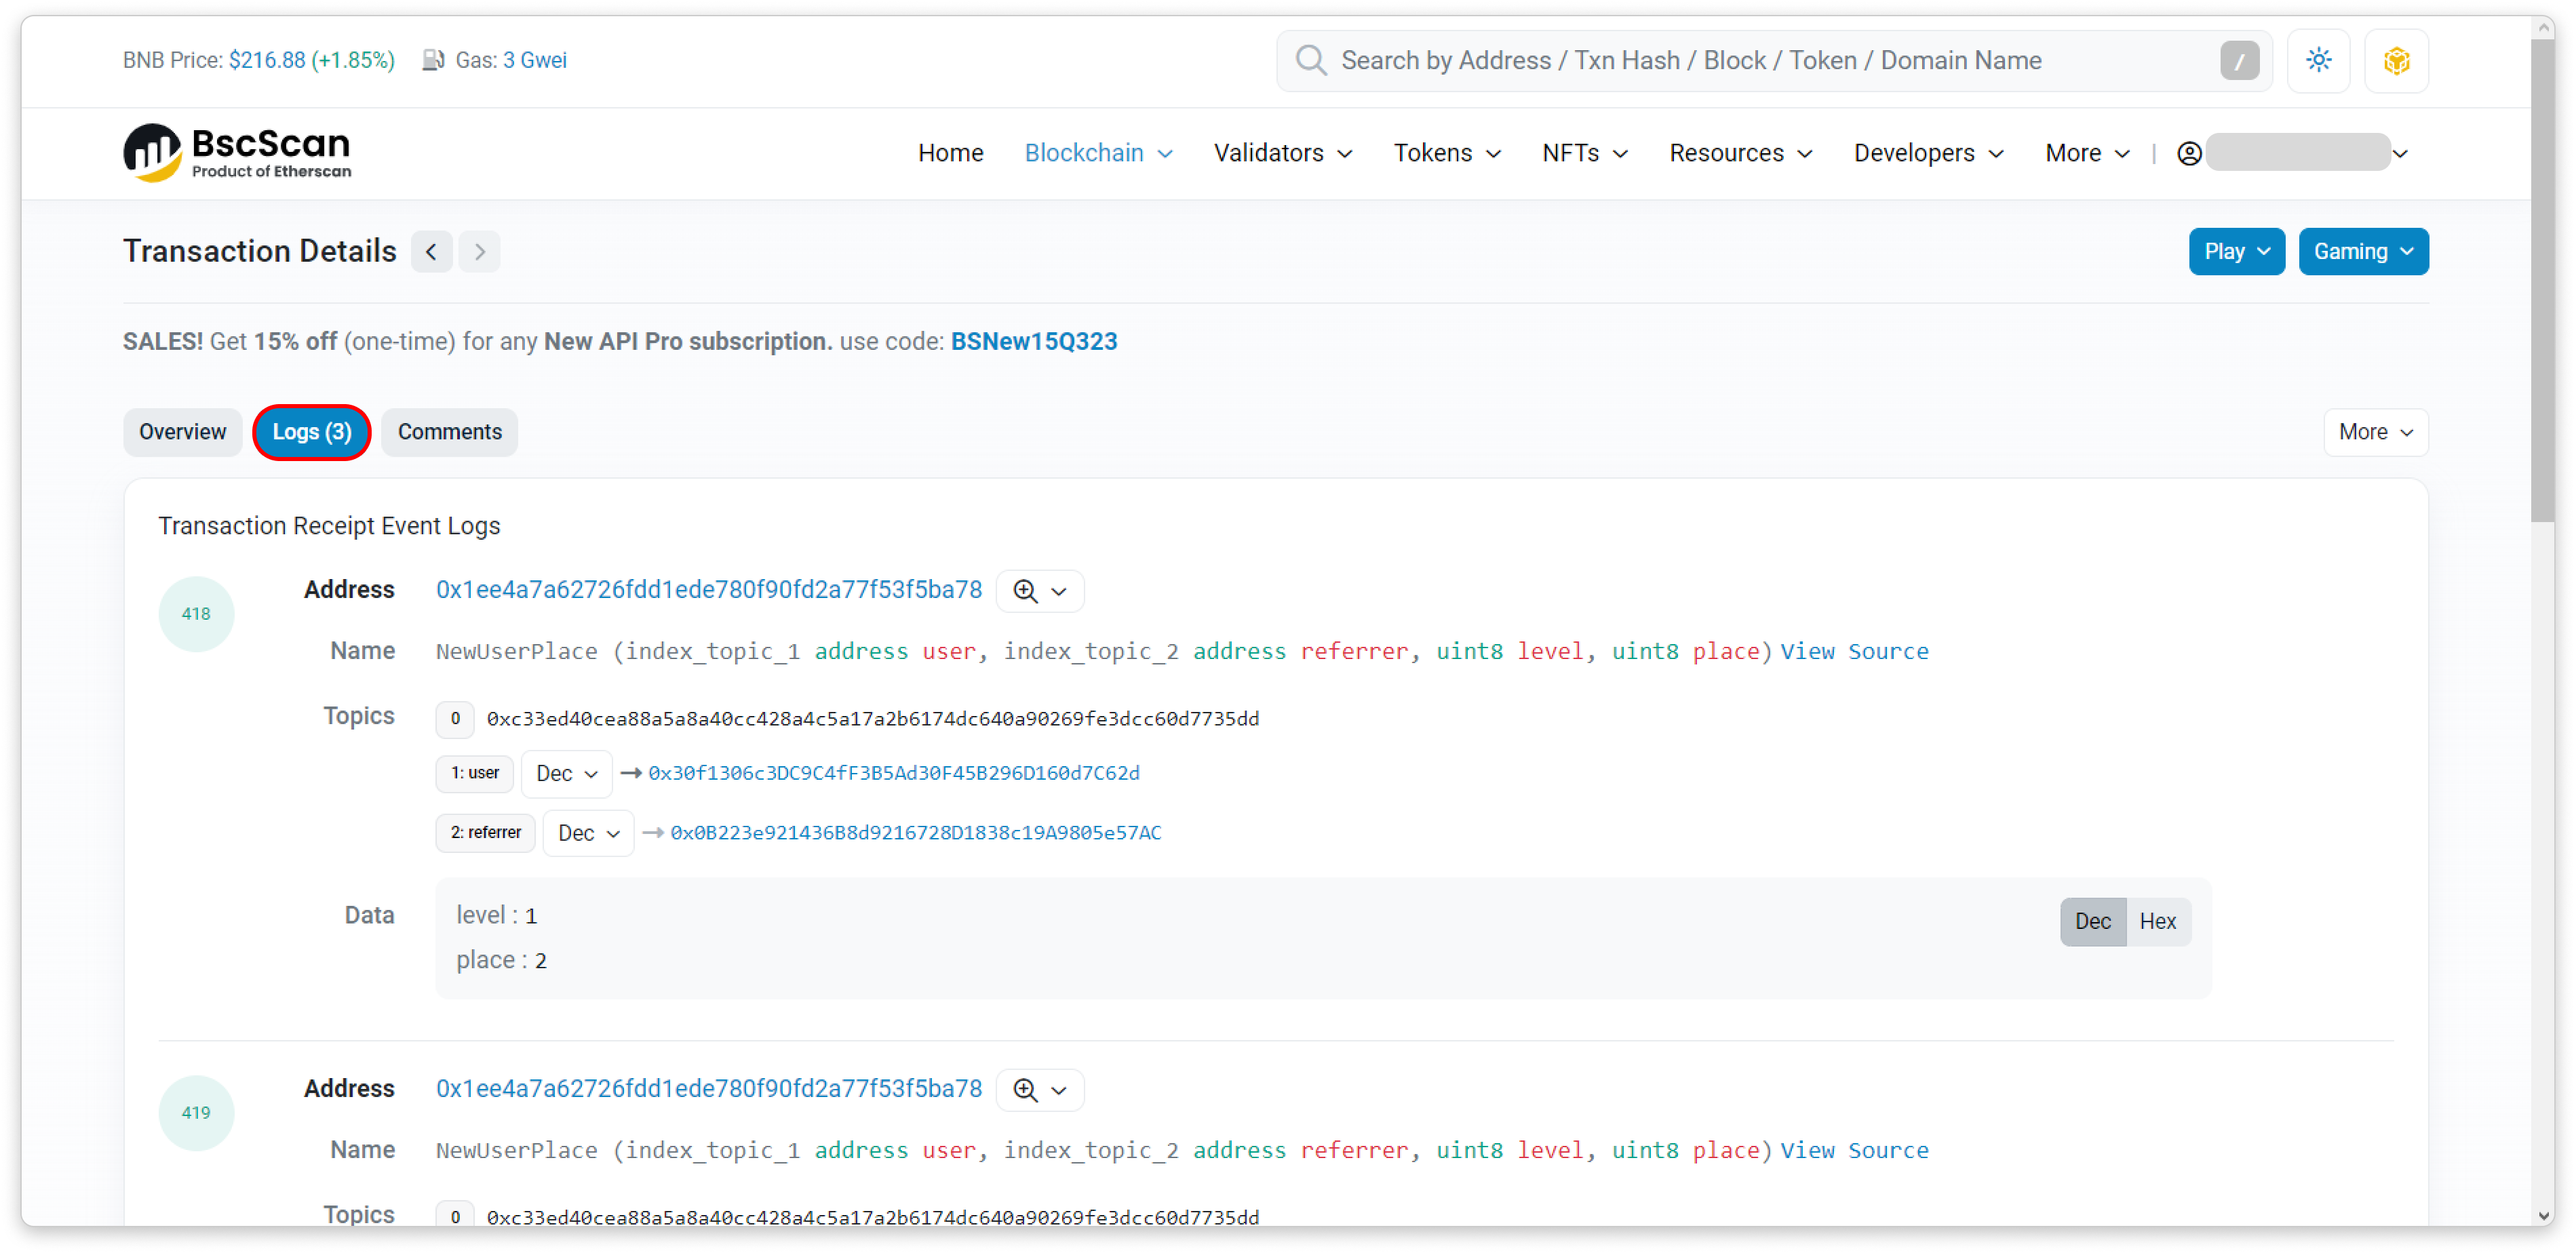Screen dimensions: 2576x1253
Task: Open the BSNew15Q323 promo code link
Action: (x=1033, y=342)
